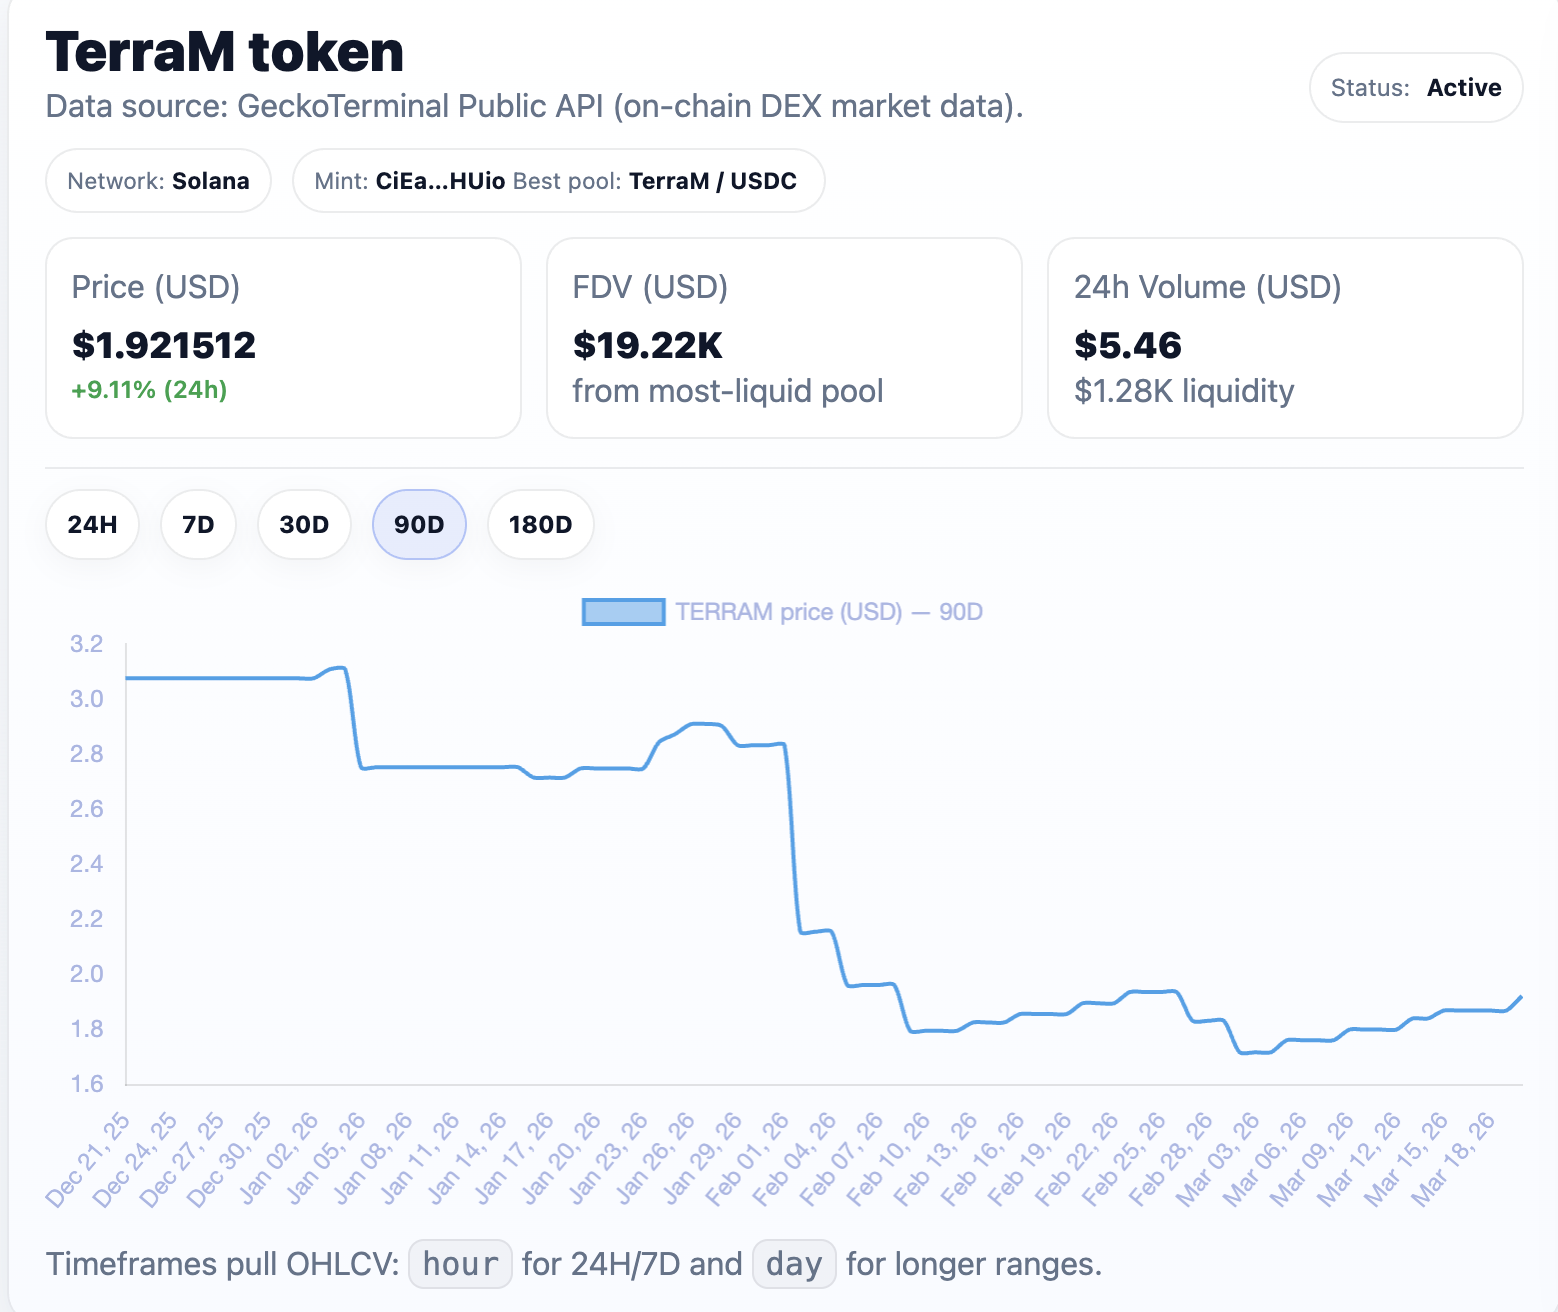Click the active 90D range button
The width and height of the screenshot is (1558, 1312).
[419, 525]
